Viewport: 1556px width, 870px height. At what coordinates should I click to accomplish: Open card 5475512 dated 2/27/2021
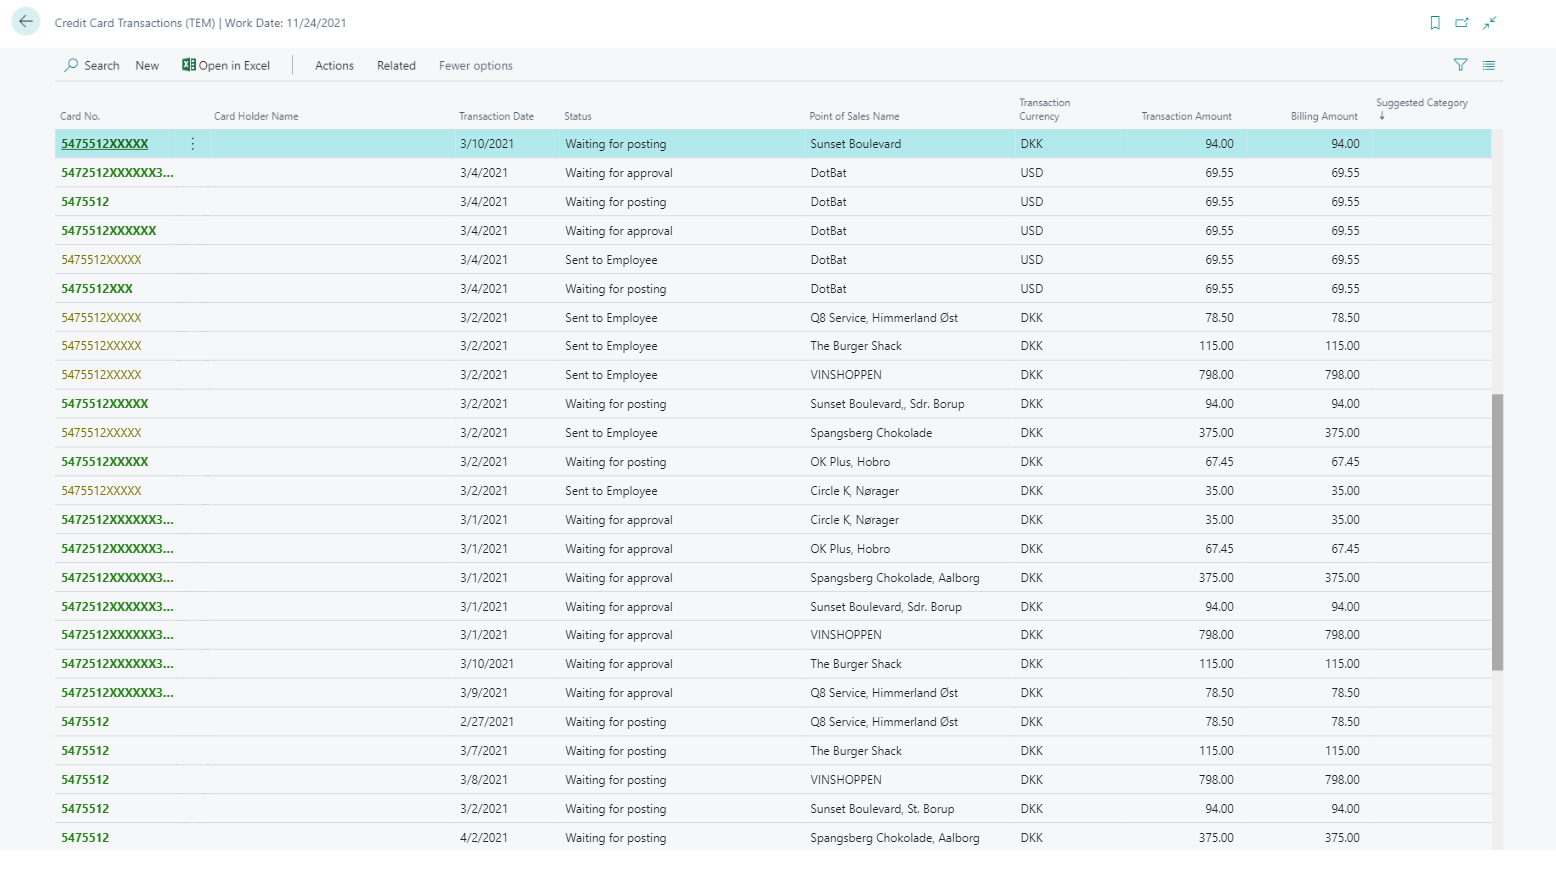point(85,722)
